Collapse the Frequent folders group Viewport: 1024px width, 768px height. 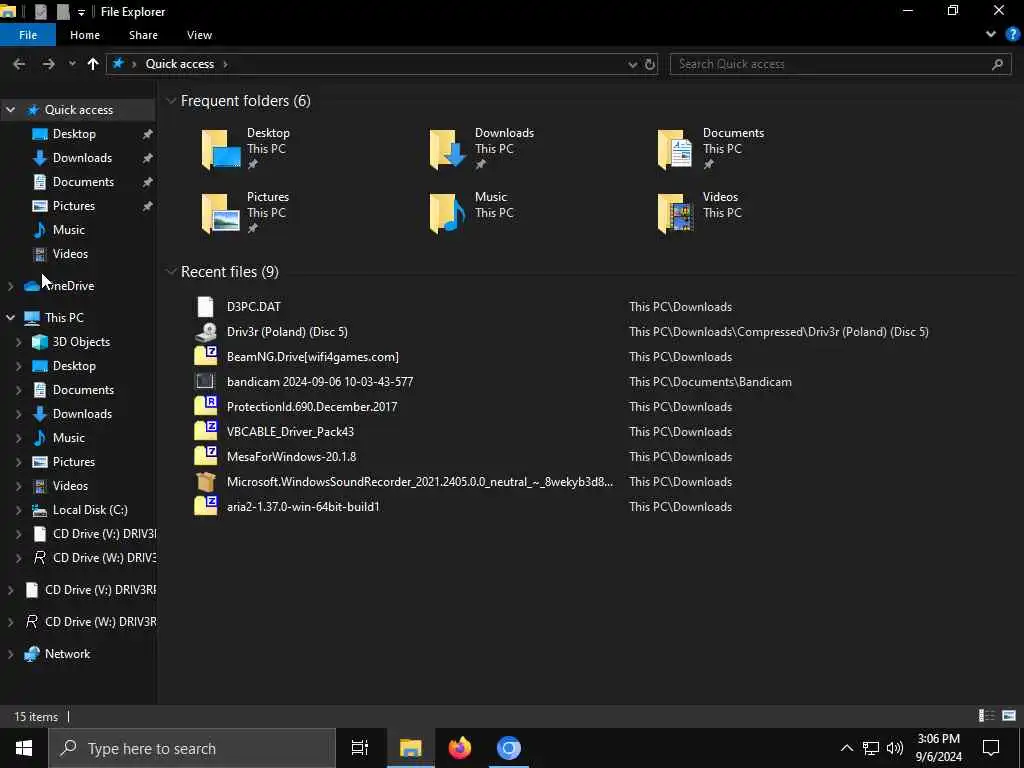tap(171, 101)
